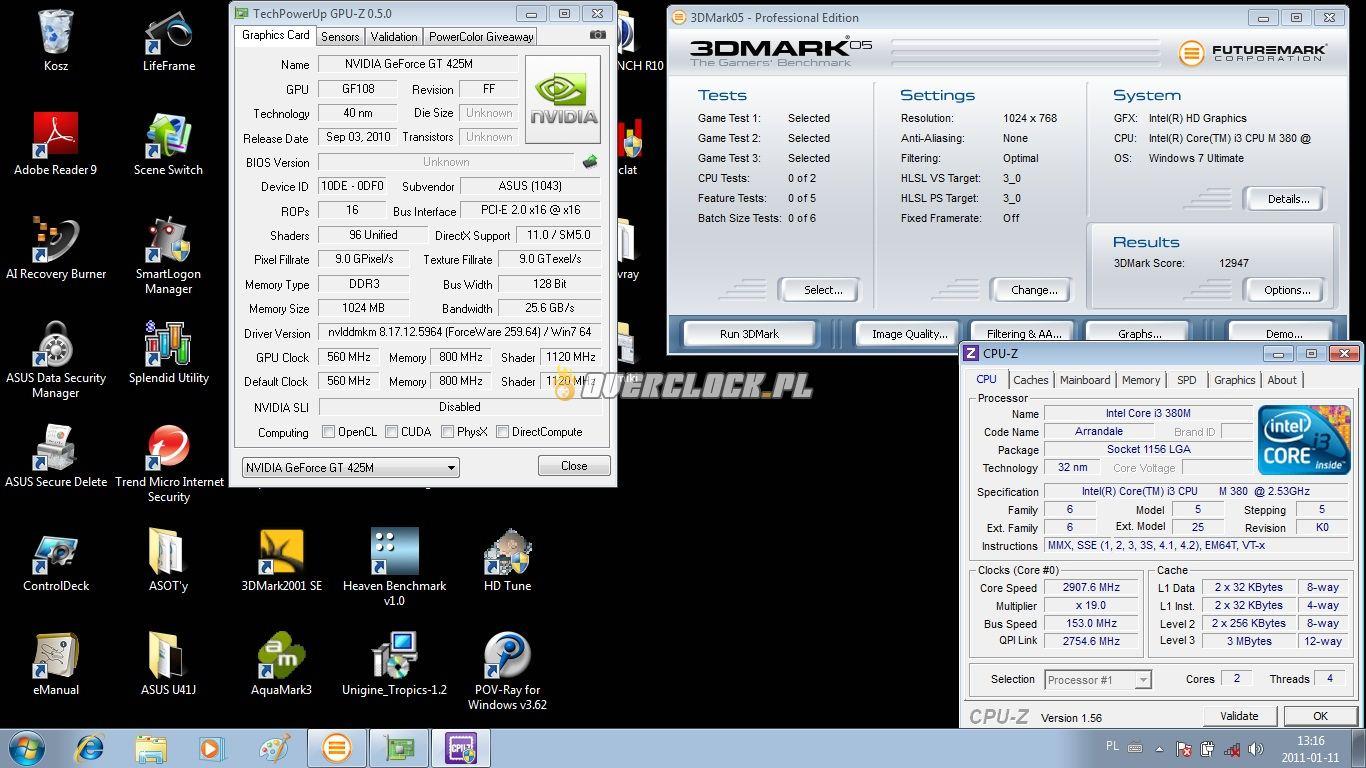This screenshot has height=768, width=1366.
Task: Open Windows Start menu orb
Action: click(x=26, y=748)
